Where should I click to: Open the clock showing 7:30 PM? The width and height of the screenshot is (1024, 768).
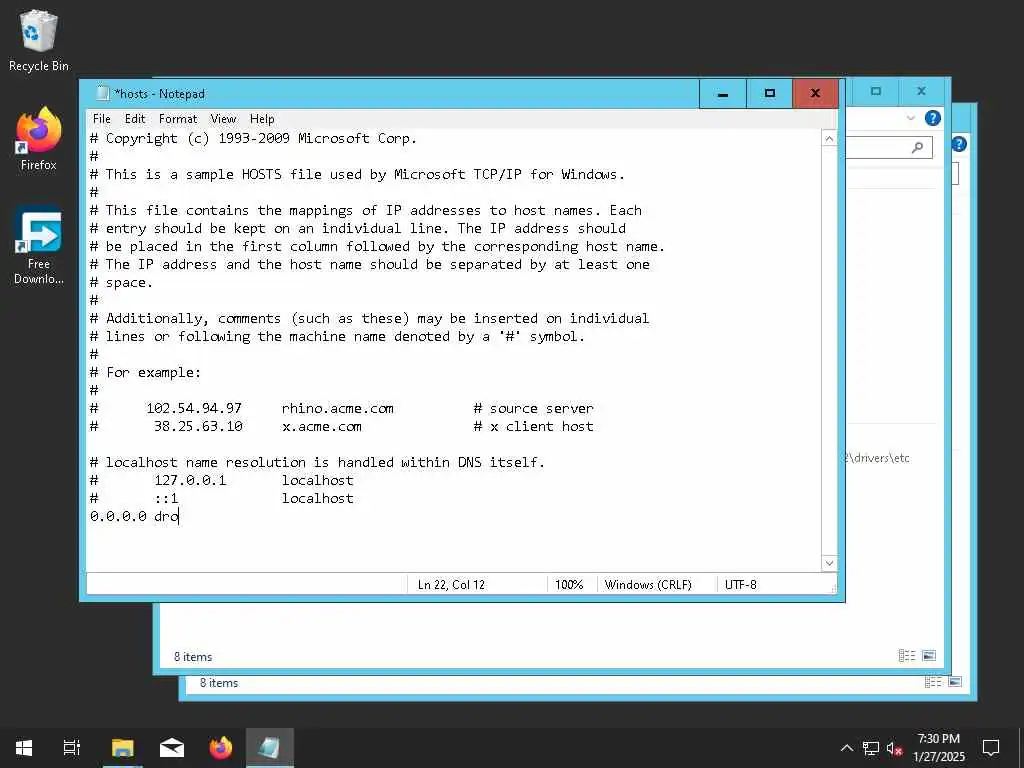[938, 748]
